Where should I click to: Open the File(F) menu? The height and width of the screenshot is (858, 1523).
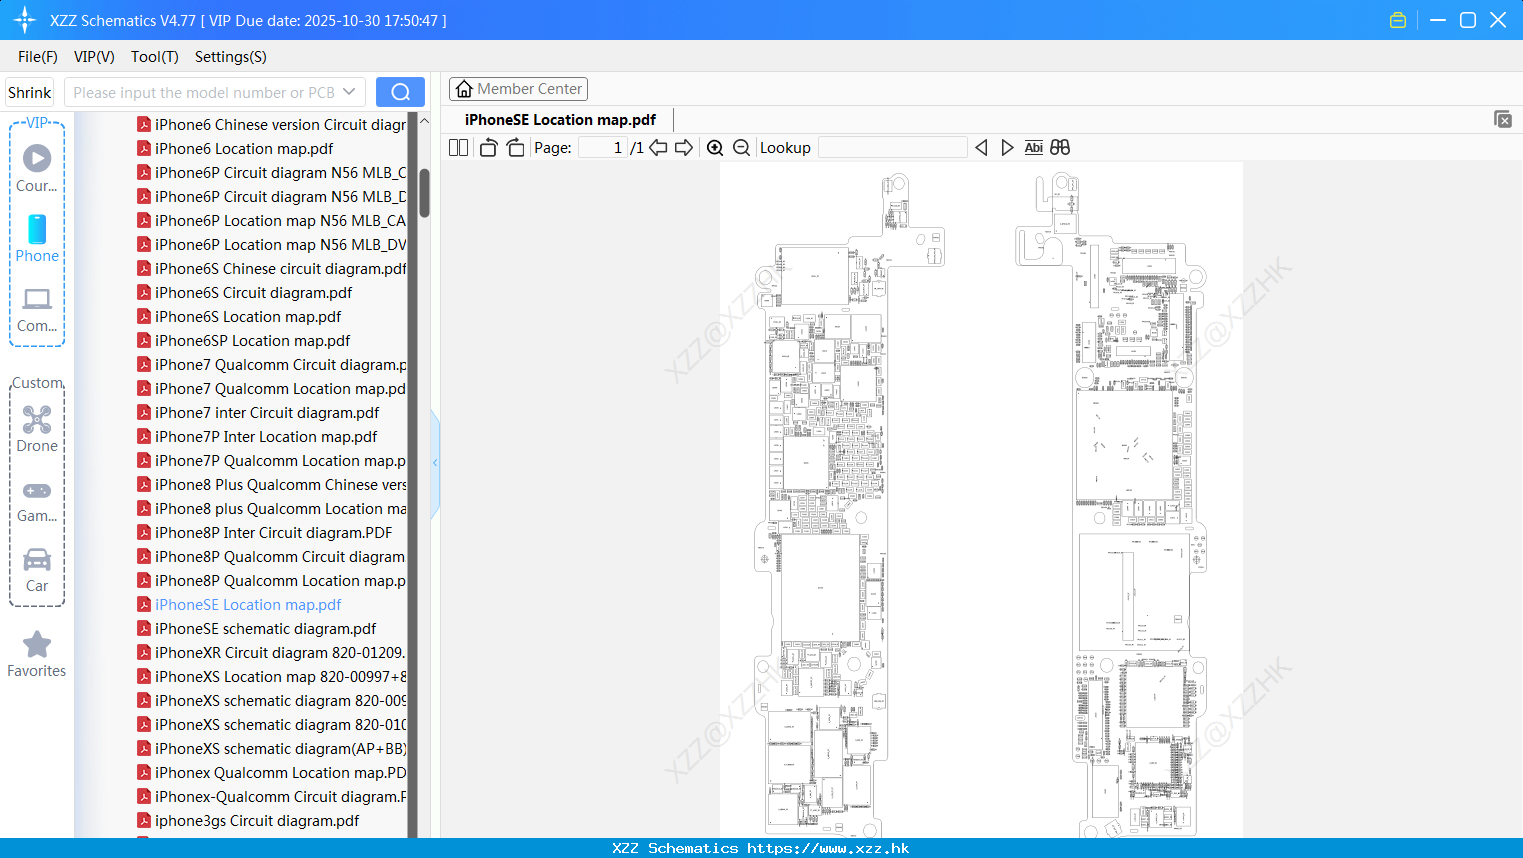[x=38, y=57]
